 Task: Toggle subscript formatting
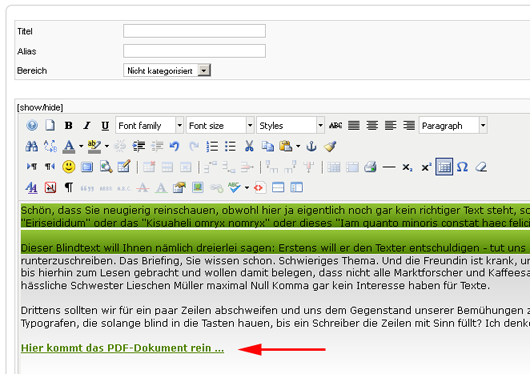tap(407, 167)
